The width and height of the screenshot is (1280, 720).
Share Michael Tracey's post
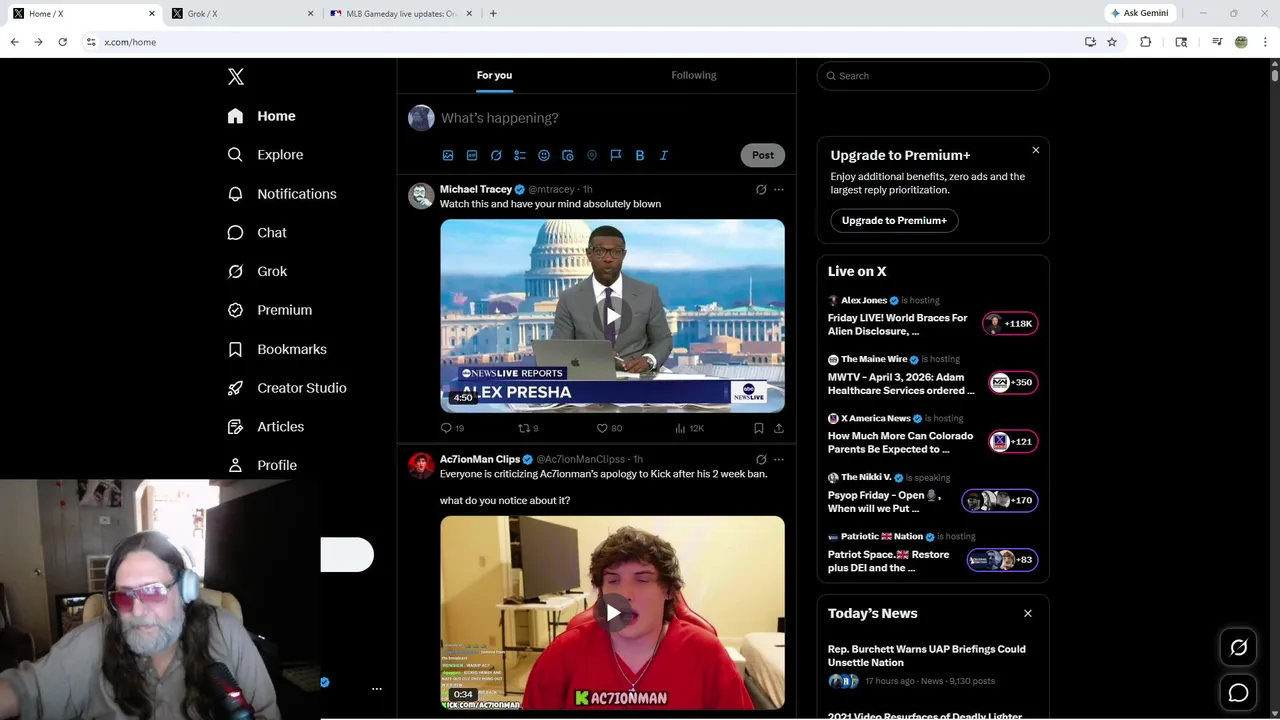(779, 428)
